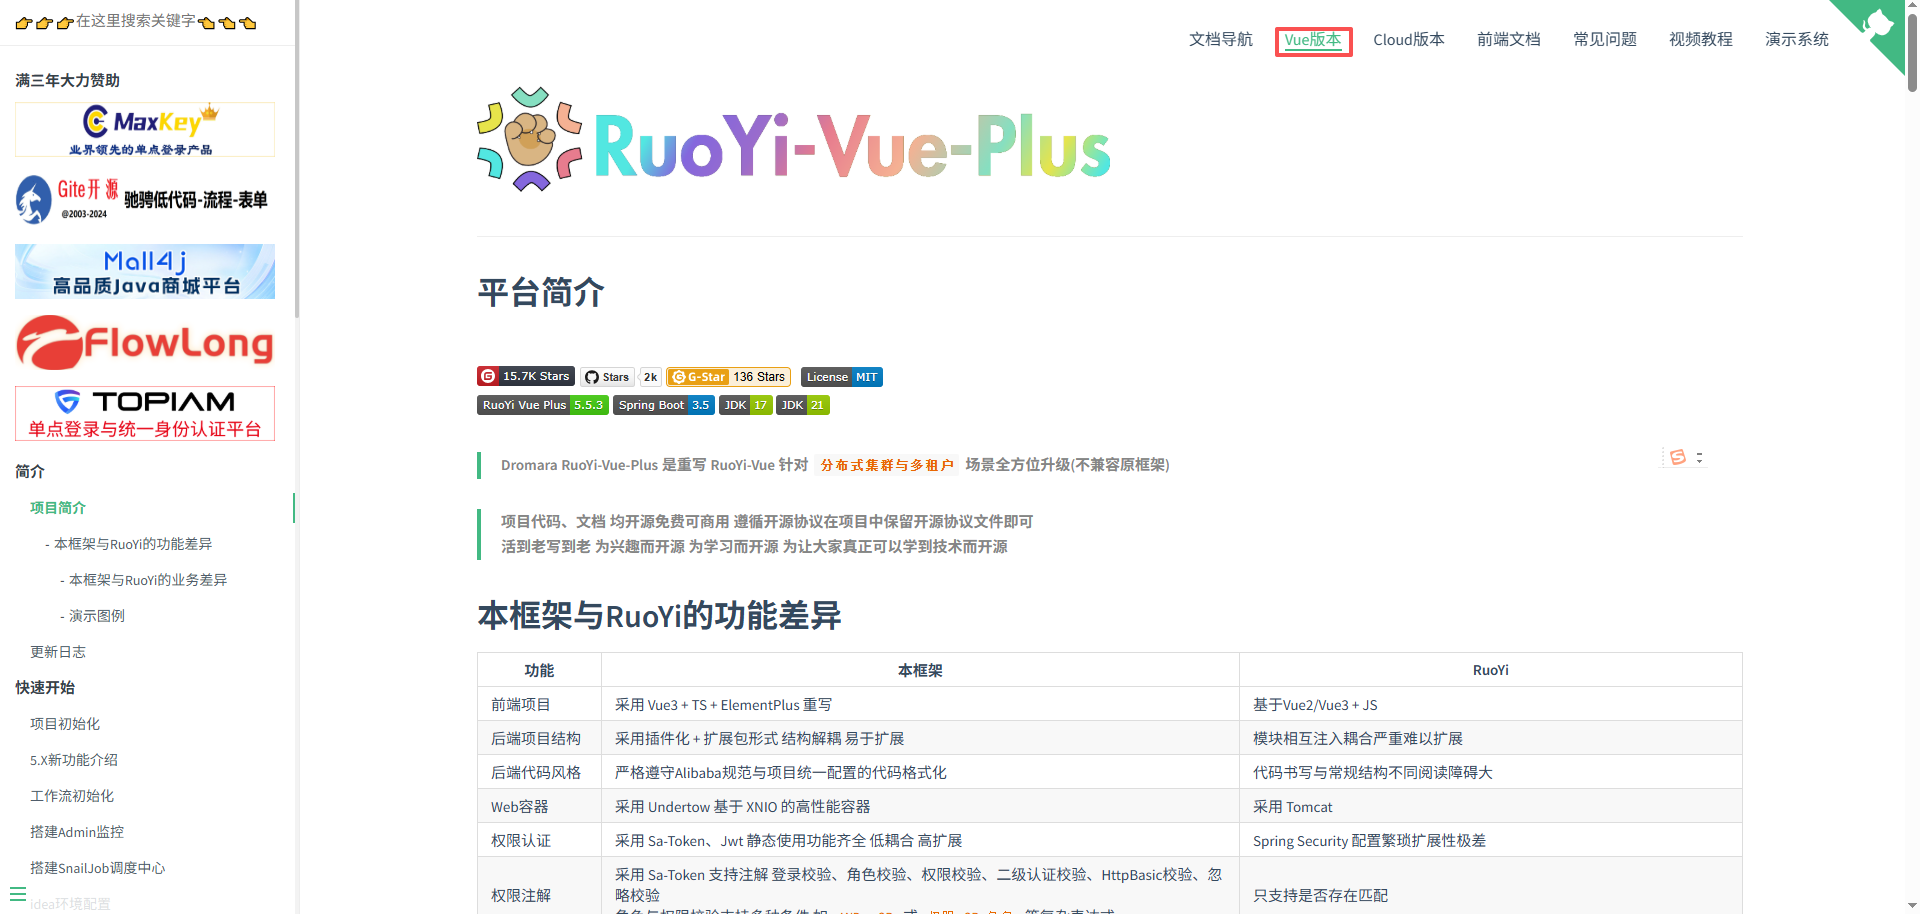
Task: Click the G-Star 136 Stars badge
Action: 729,377
